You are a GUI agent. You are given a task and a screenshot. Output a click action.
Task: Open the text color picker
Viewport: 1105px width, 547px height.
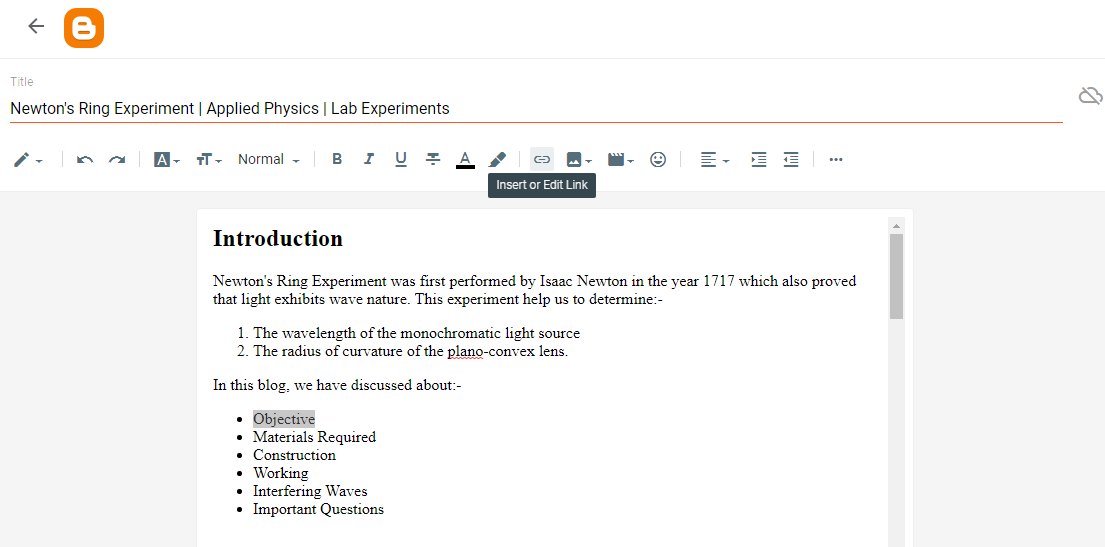465,160
